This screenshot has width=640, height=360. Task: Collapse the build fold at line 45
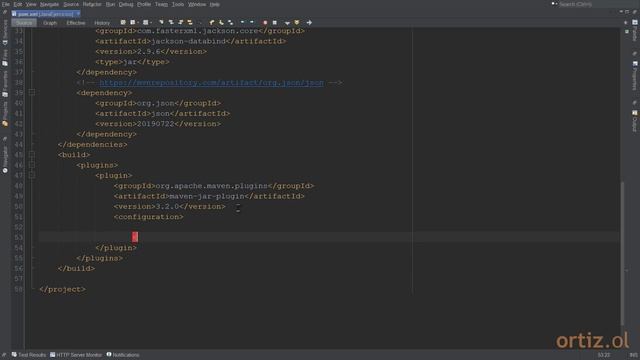(32, 155)
